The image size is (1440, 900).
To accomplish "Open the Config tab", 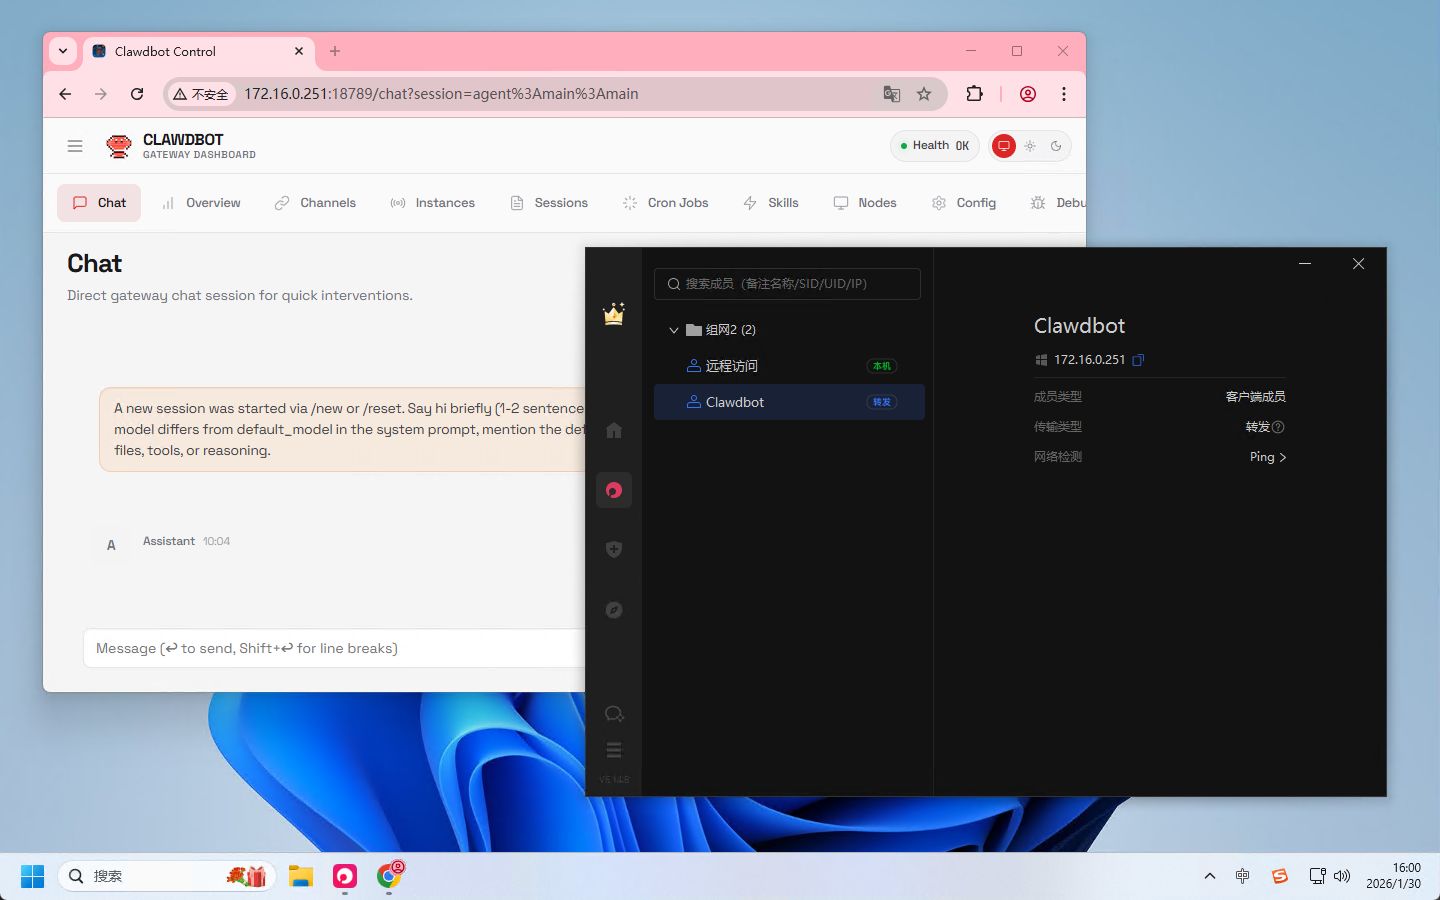I will click(x=964, y=203).
